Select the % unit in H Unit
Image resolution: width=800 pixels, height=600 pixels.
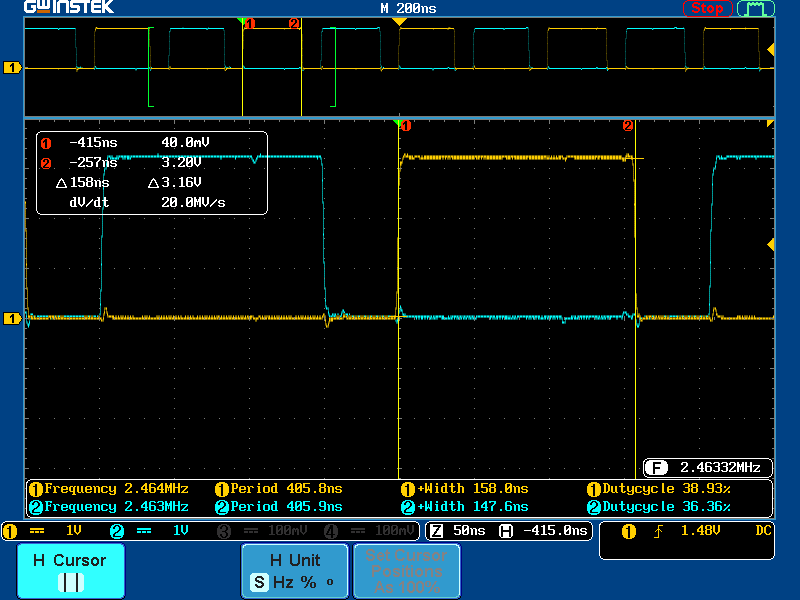pyautogui.click(x=308, y=582)
